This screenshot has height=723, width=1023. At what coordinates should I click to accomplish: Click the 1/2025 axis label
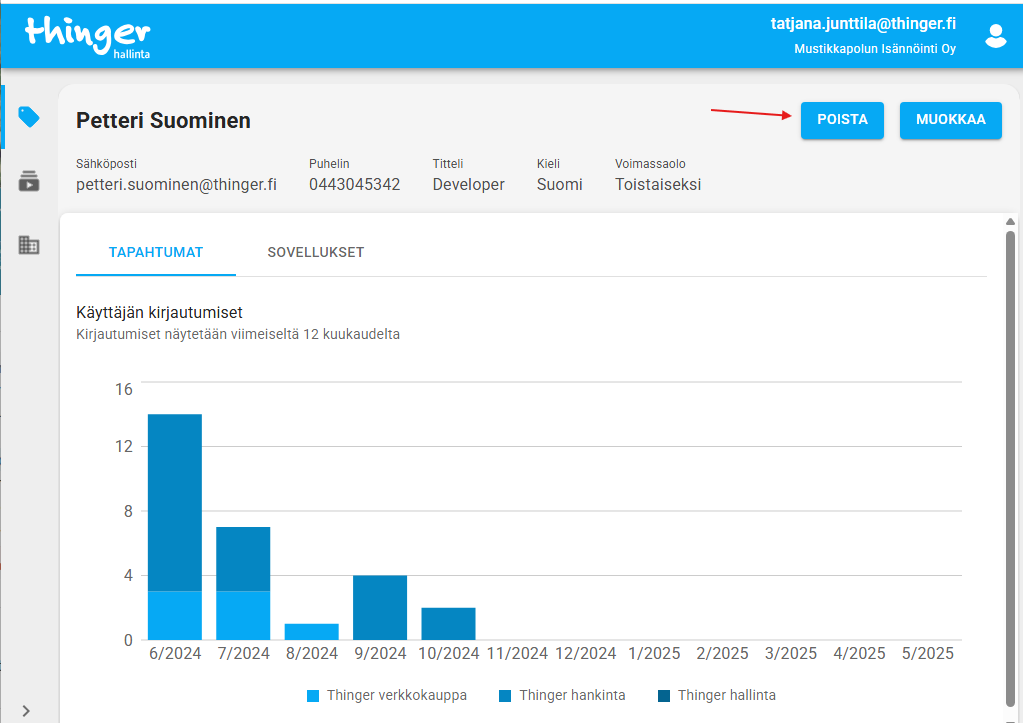[654, 653]
